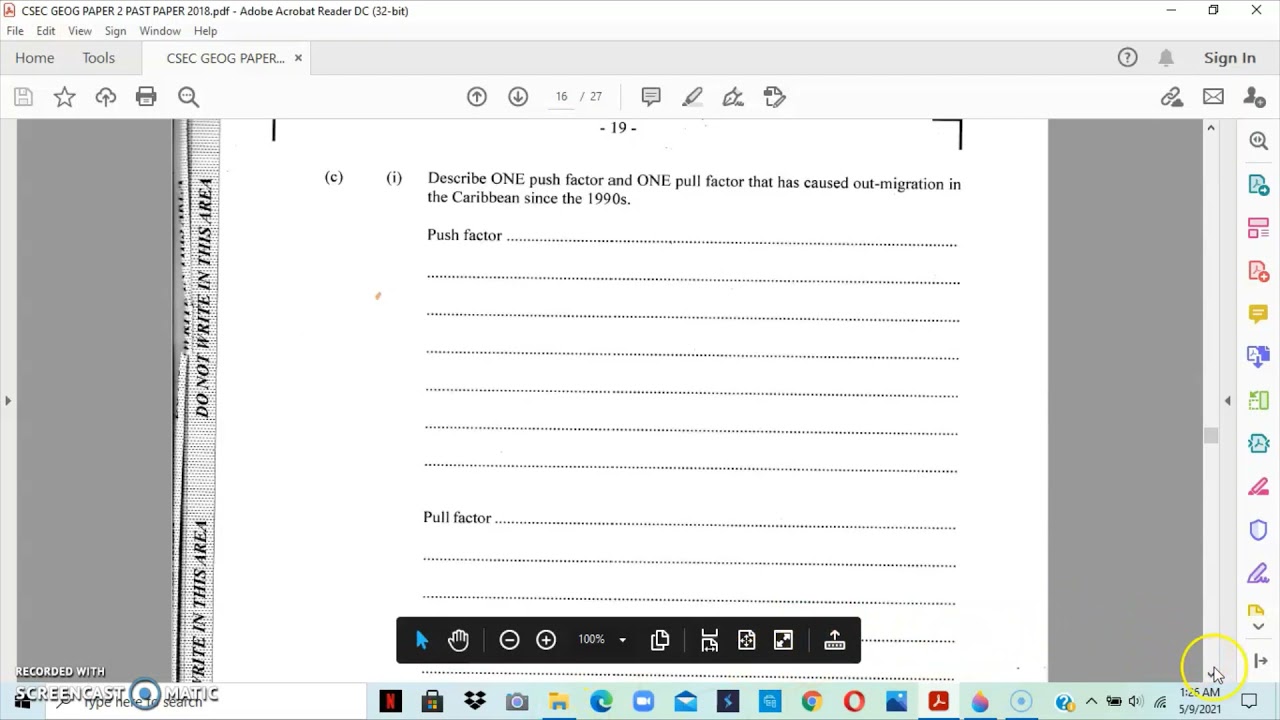Open the search tools icon in the right pane
The height and width of the screenshot is (720, 1280).
tap(1259, 141)
